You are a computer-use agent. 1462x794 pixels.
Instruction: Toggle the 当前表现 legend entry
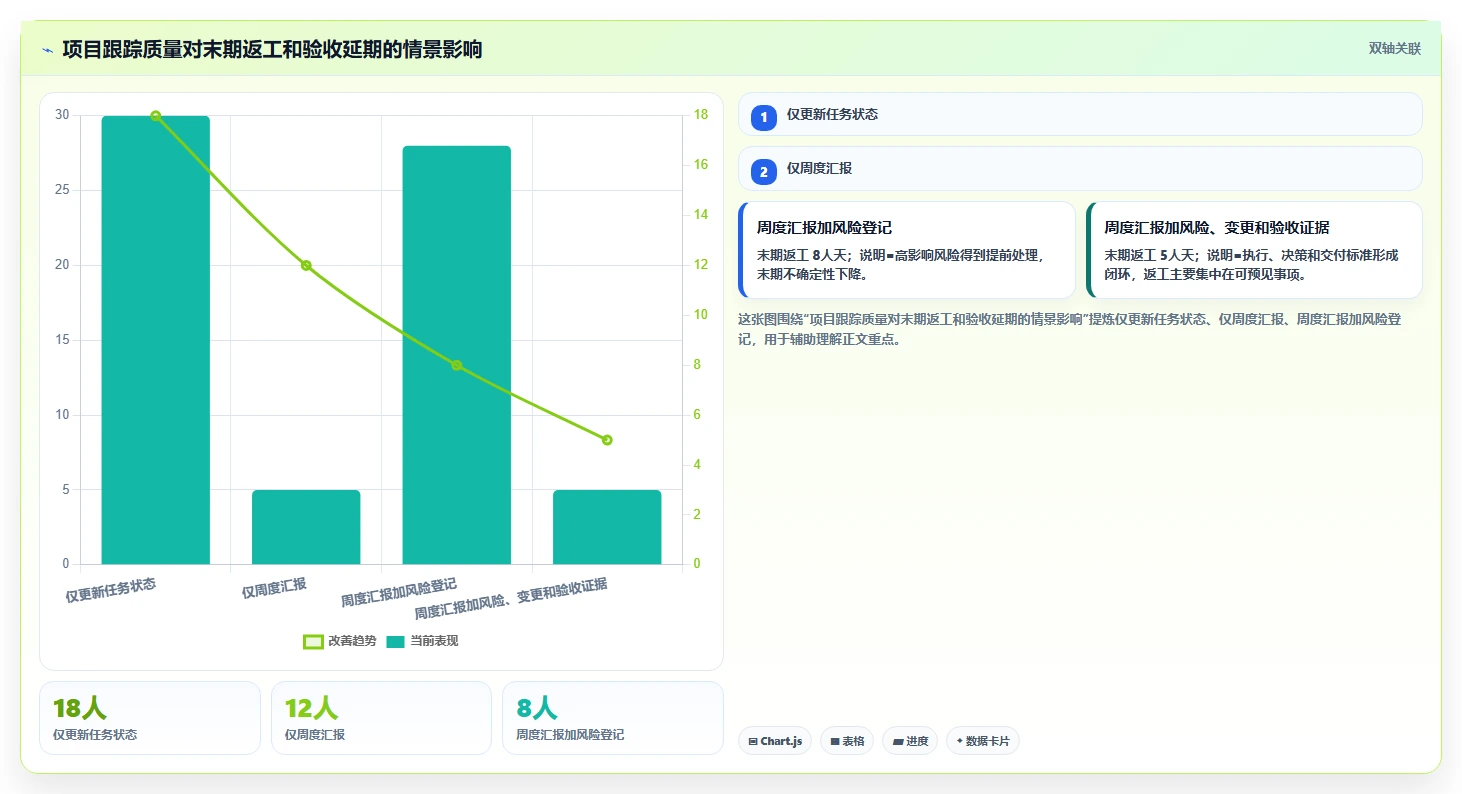pyautogui.click(x=422, y=641)
